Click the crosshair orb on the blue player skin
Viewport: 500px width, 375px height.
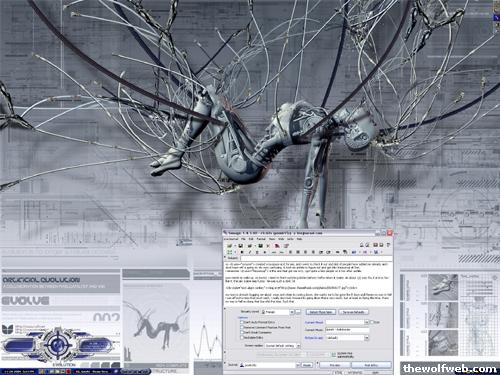[58, 344]
